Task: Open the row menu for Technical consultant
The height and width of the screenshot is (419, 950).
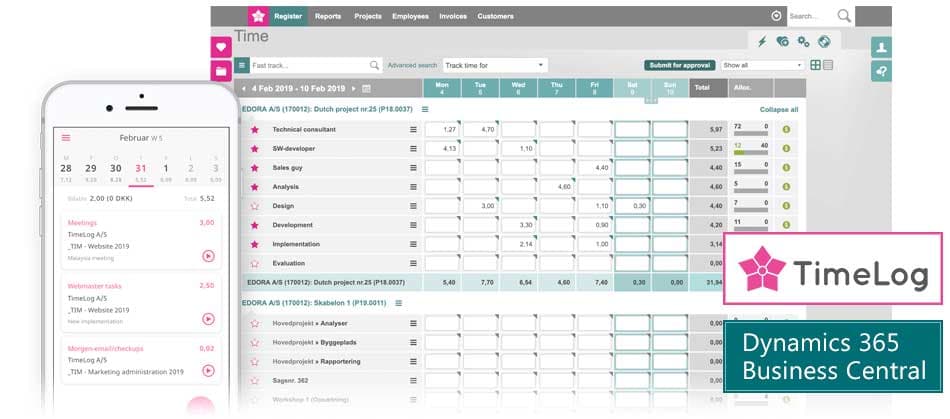Action: pyautogui.click(x=413, y=130)
